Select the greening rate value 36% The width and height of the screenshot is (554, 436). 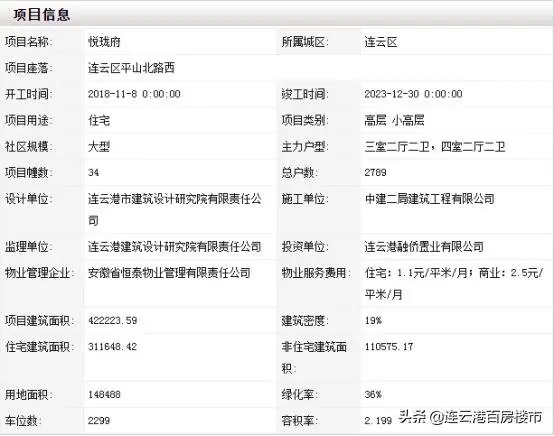(x=373, y=394)
